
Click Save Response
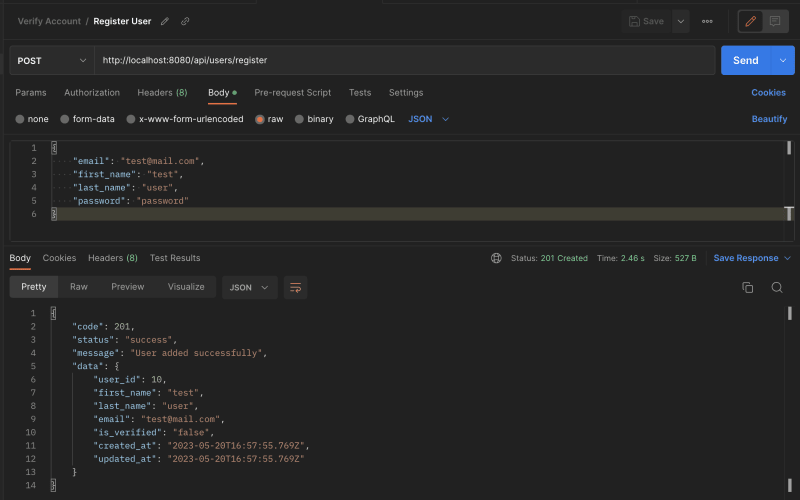point(745,258)
